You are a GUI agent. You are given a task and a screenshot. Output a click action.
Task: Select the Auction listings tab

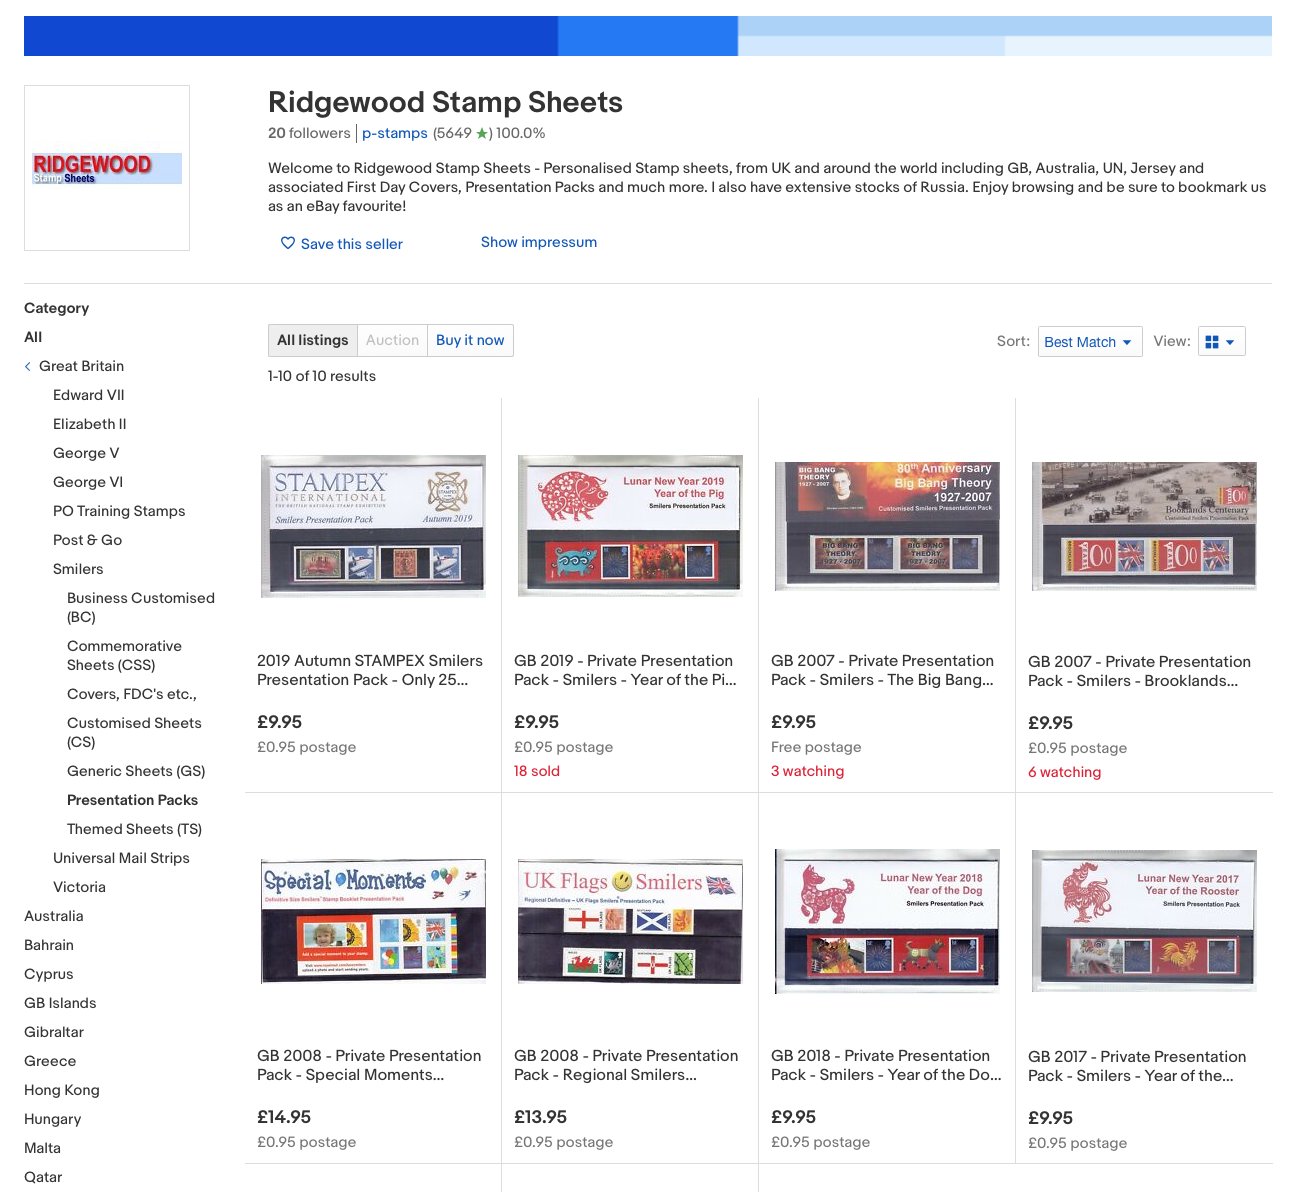(x=392, y=340)
